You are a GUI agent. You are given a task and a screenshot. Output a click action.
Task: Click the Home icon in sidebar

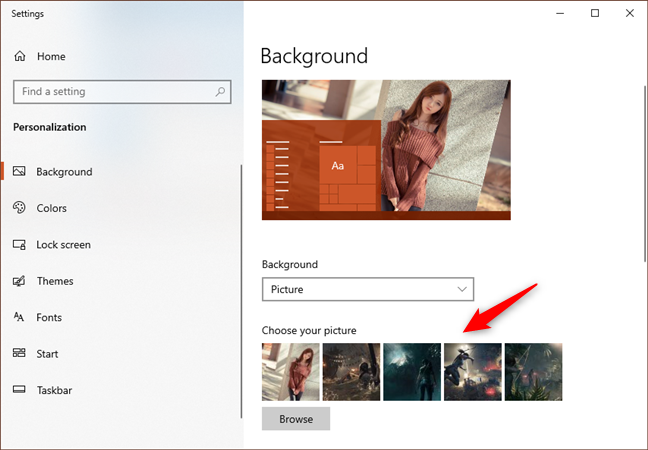19,57
